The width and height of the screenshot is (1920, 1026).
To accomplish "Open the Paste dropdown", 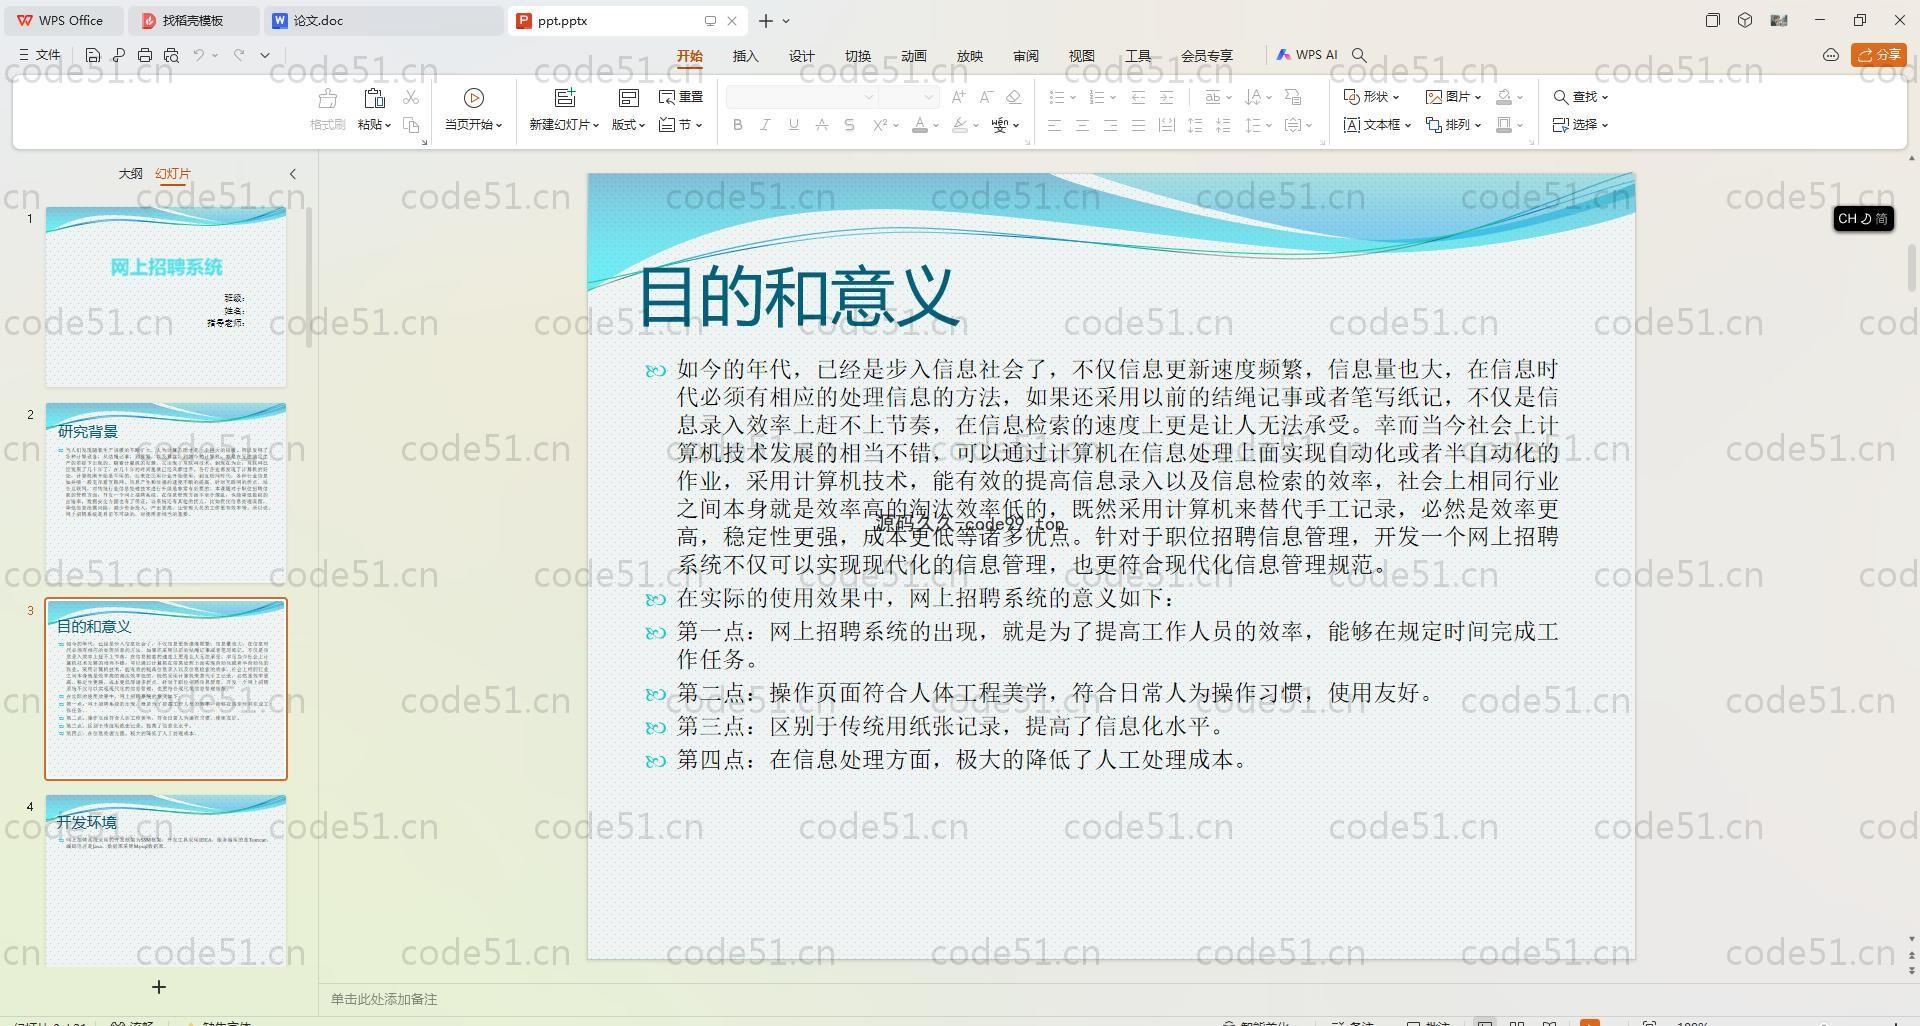I will pyautogui.click(x=375, y=125).
